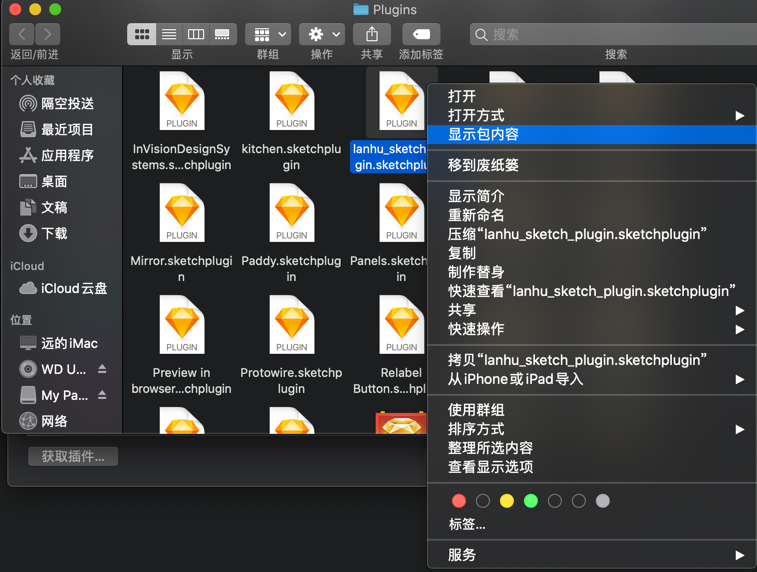Choose Duplicate (复制) in context menu

pos(592,253)
